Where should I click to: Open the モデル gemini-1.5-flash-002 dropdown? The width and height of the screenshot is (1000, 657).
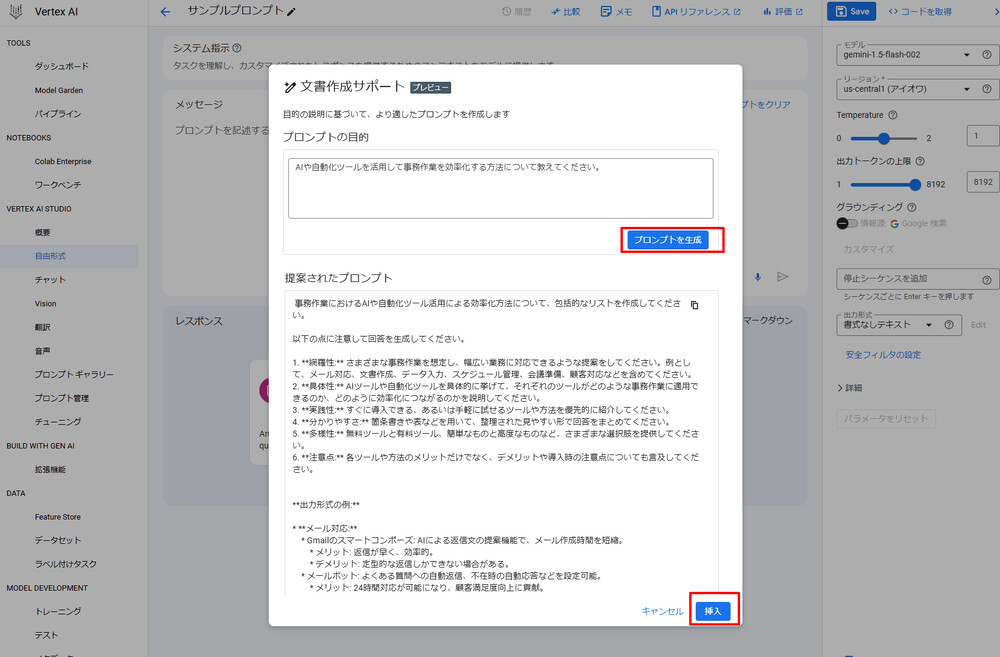(x=906, y=55)
